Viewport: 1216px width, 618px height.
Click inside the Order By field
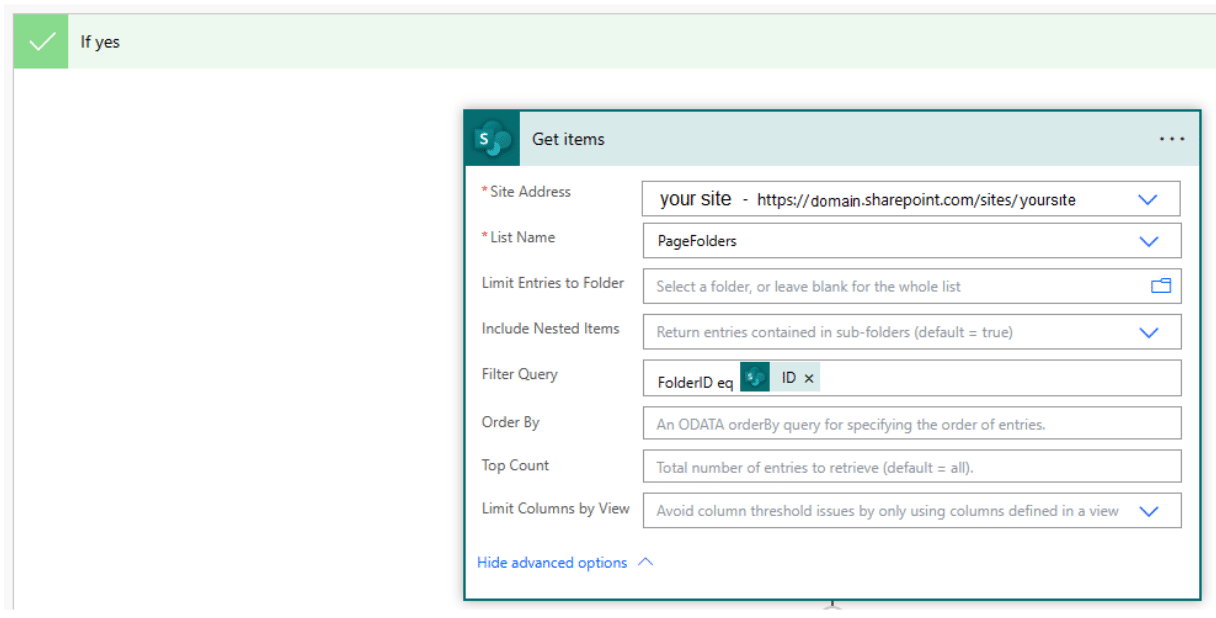coord(900,423)
